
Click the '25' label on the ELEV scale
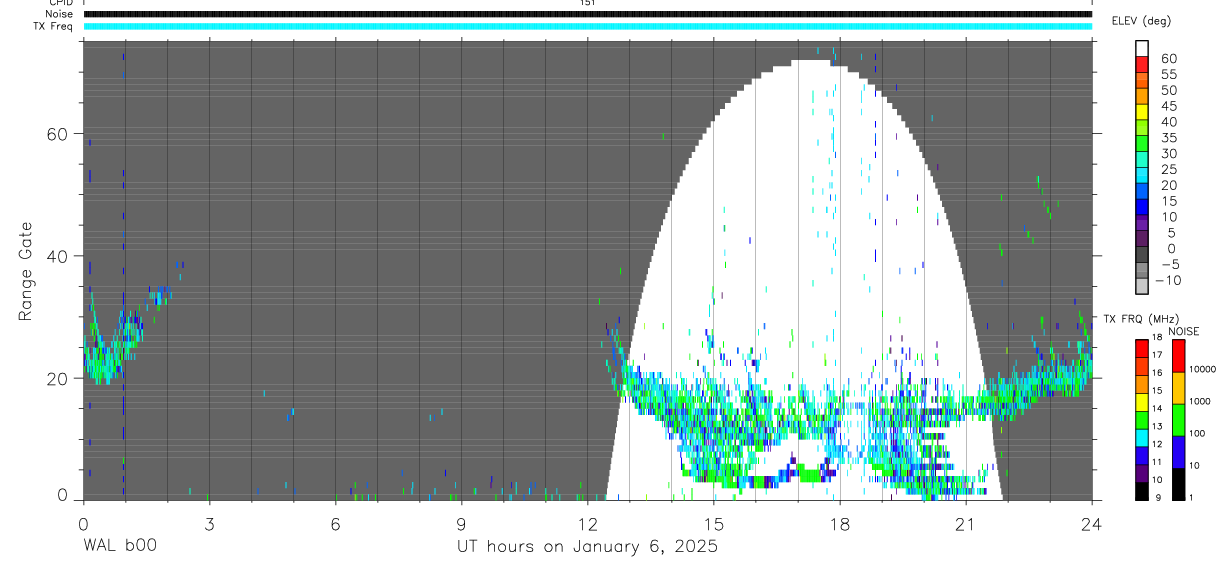click(1169, 169)
